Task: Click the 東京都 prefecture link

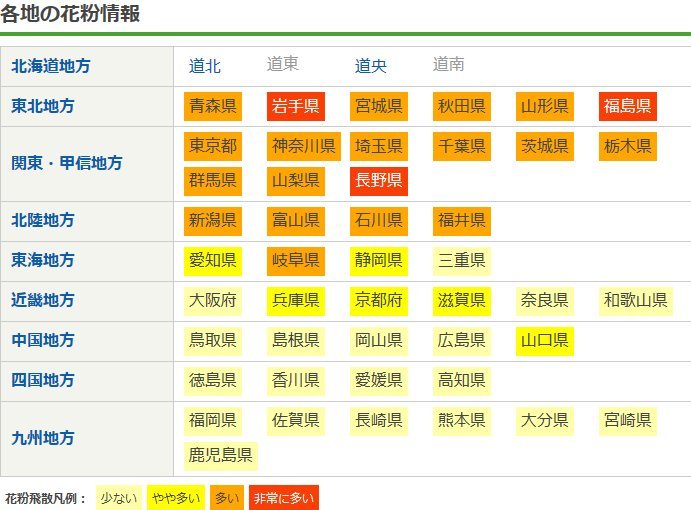Action: [212, 146]
